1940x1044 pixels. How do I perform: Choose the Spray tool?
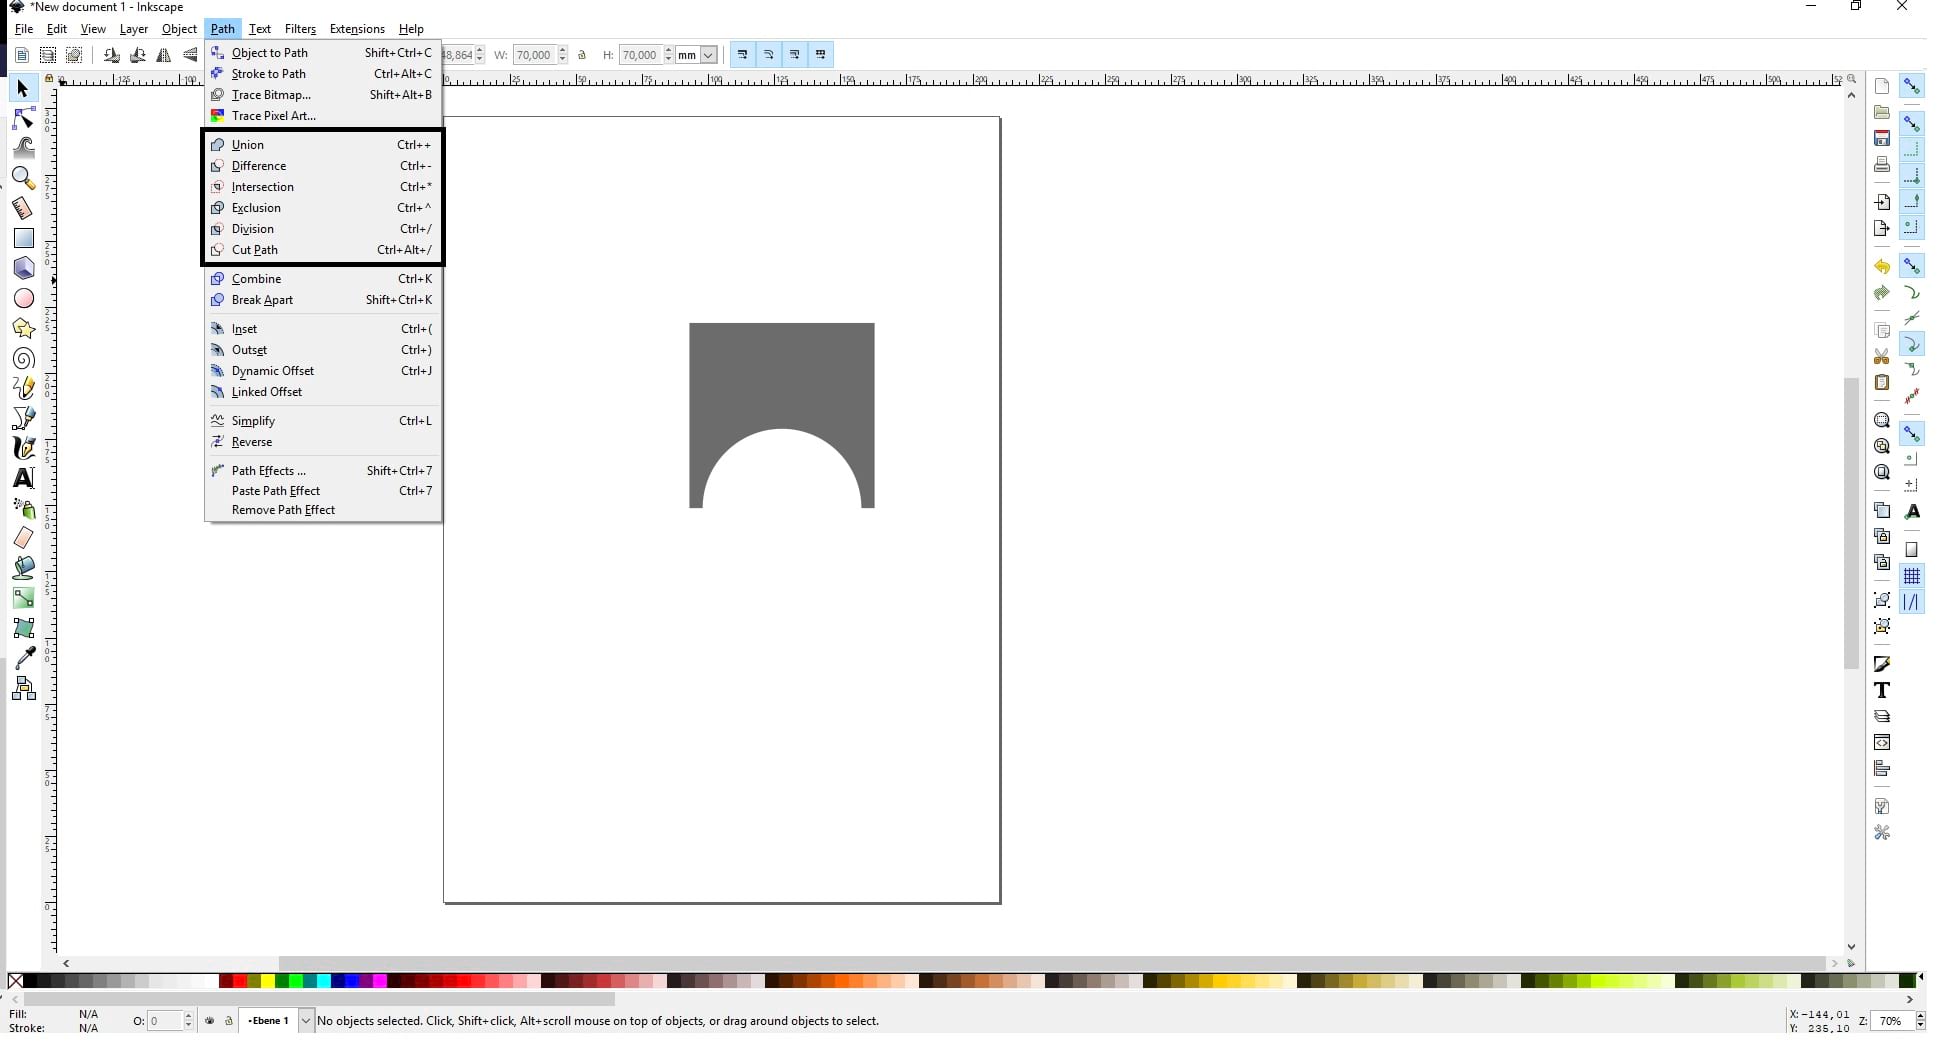tap(23, 508)
